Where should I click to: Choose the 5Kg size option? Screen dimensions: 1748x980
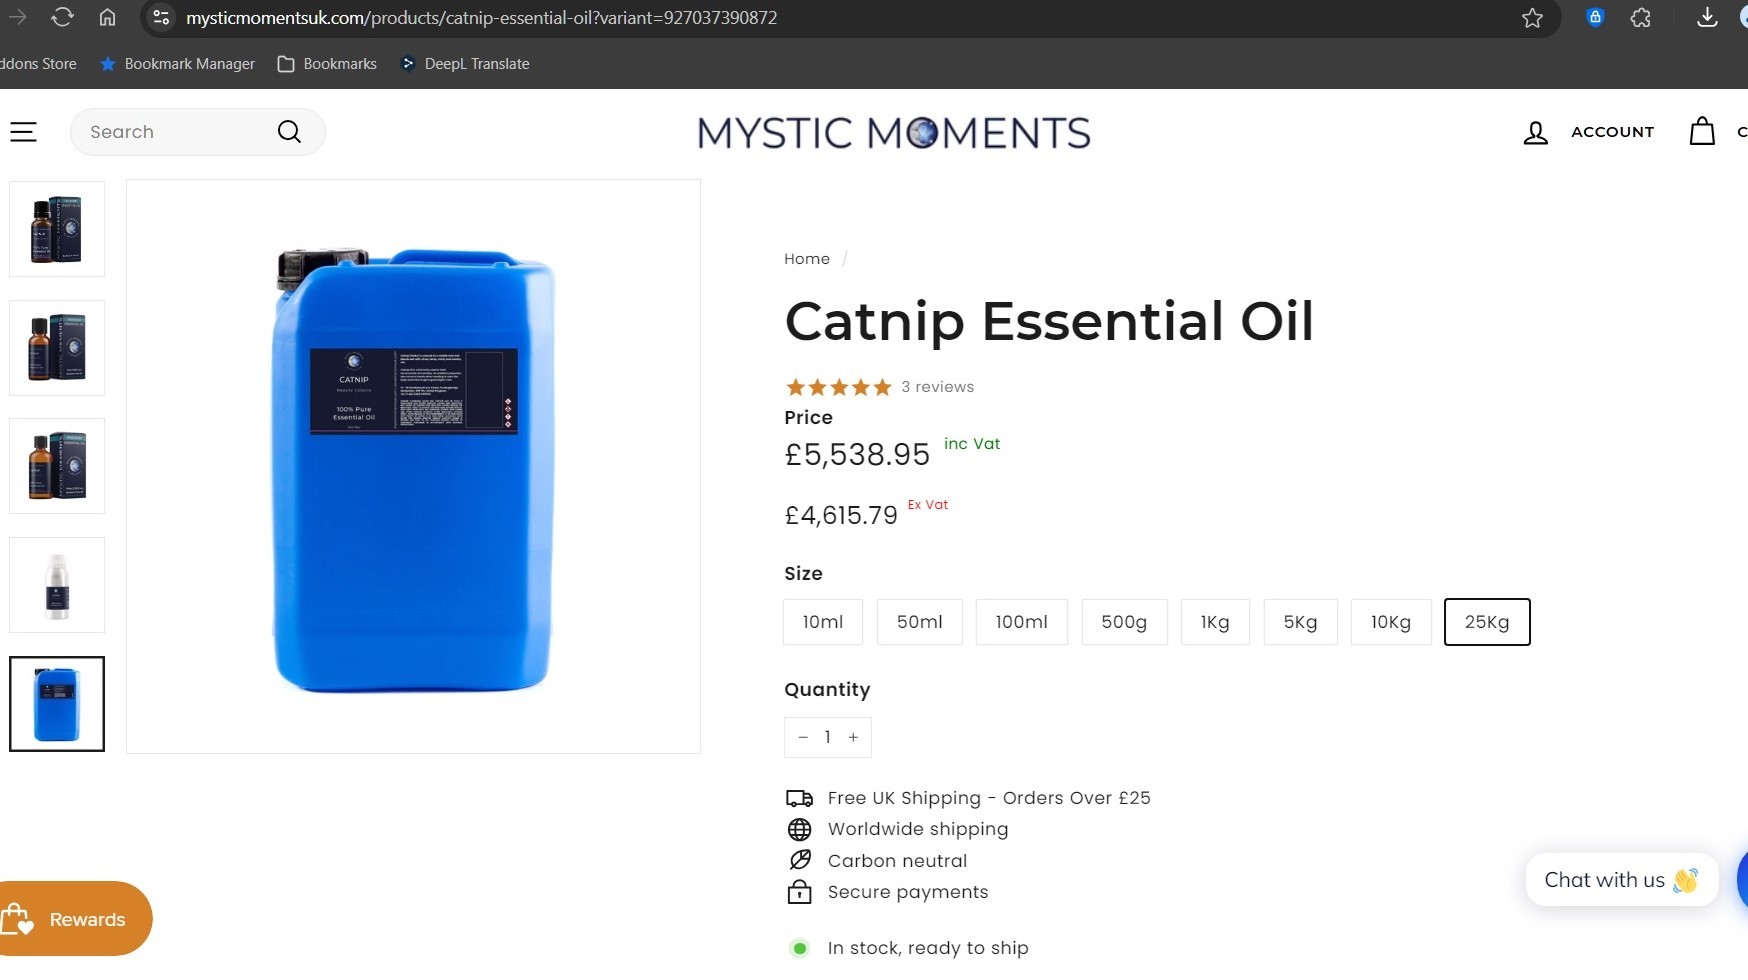[1300, 622]
